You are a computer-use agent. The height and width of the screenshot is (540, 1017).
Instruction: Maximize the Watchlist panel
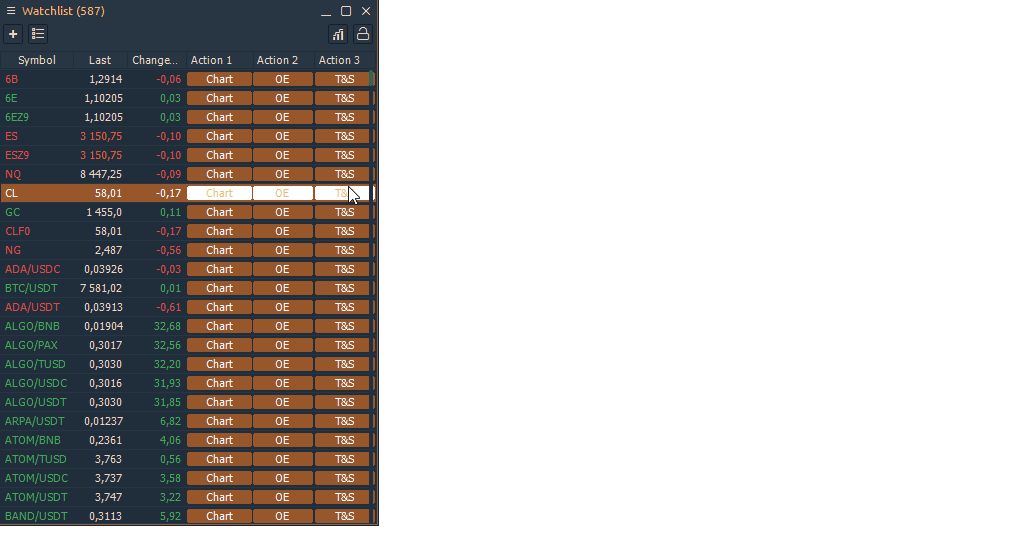click(x=346, y=11)
